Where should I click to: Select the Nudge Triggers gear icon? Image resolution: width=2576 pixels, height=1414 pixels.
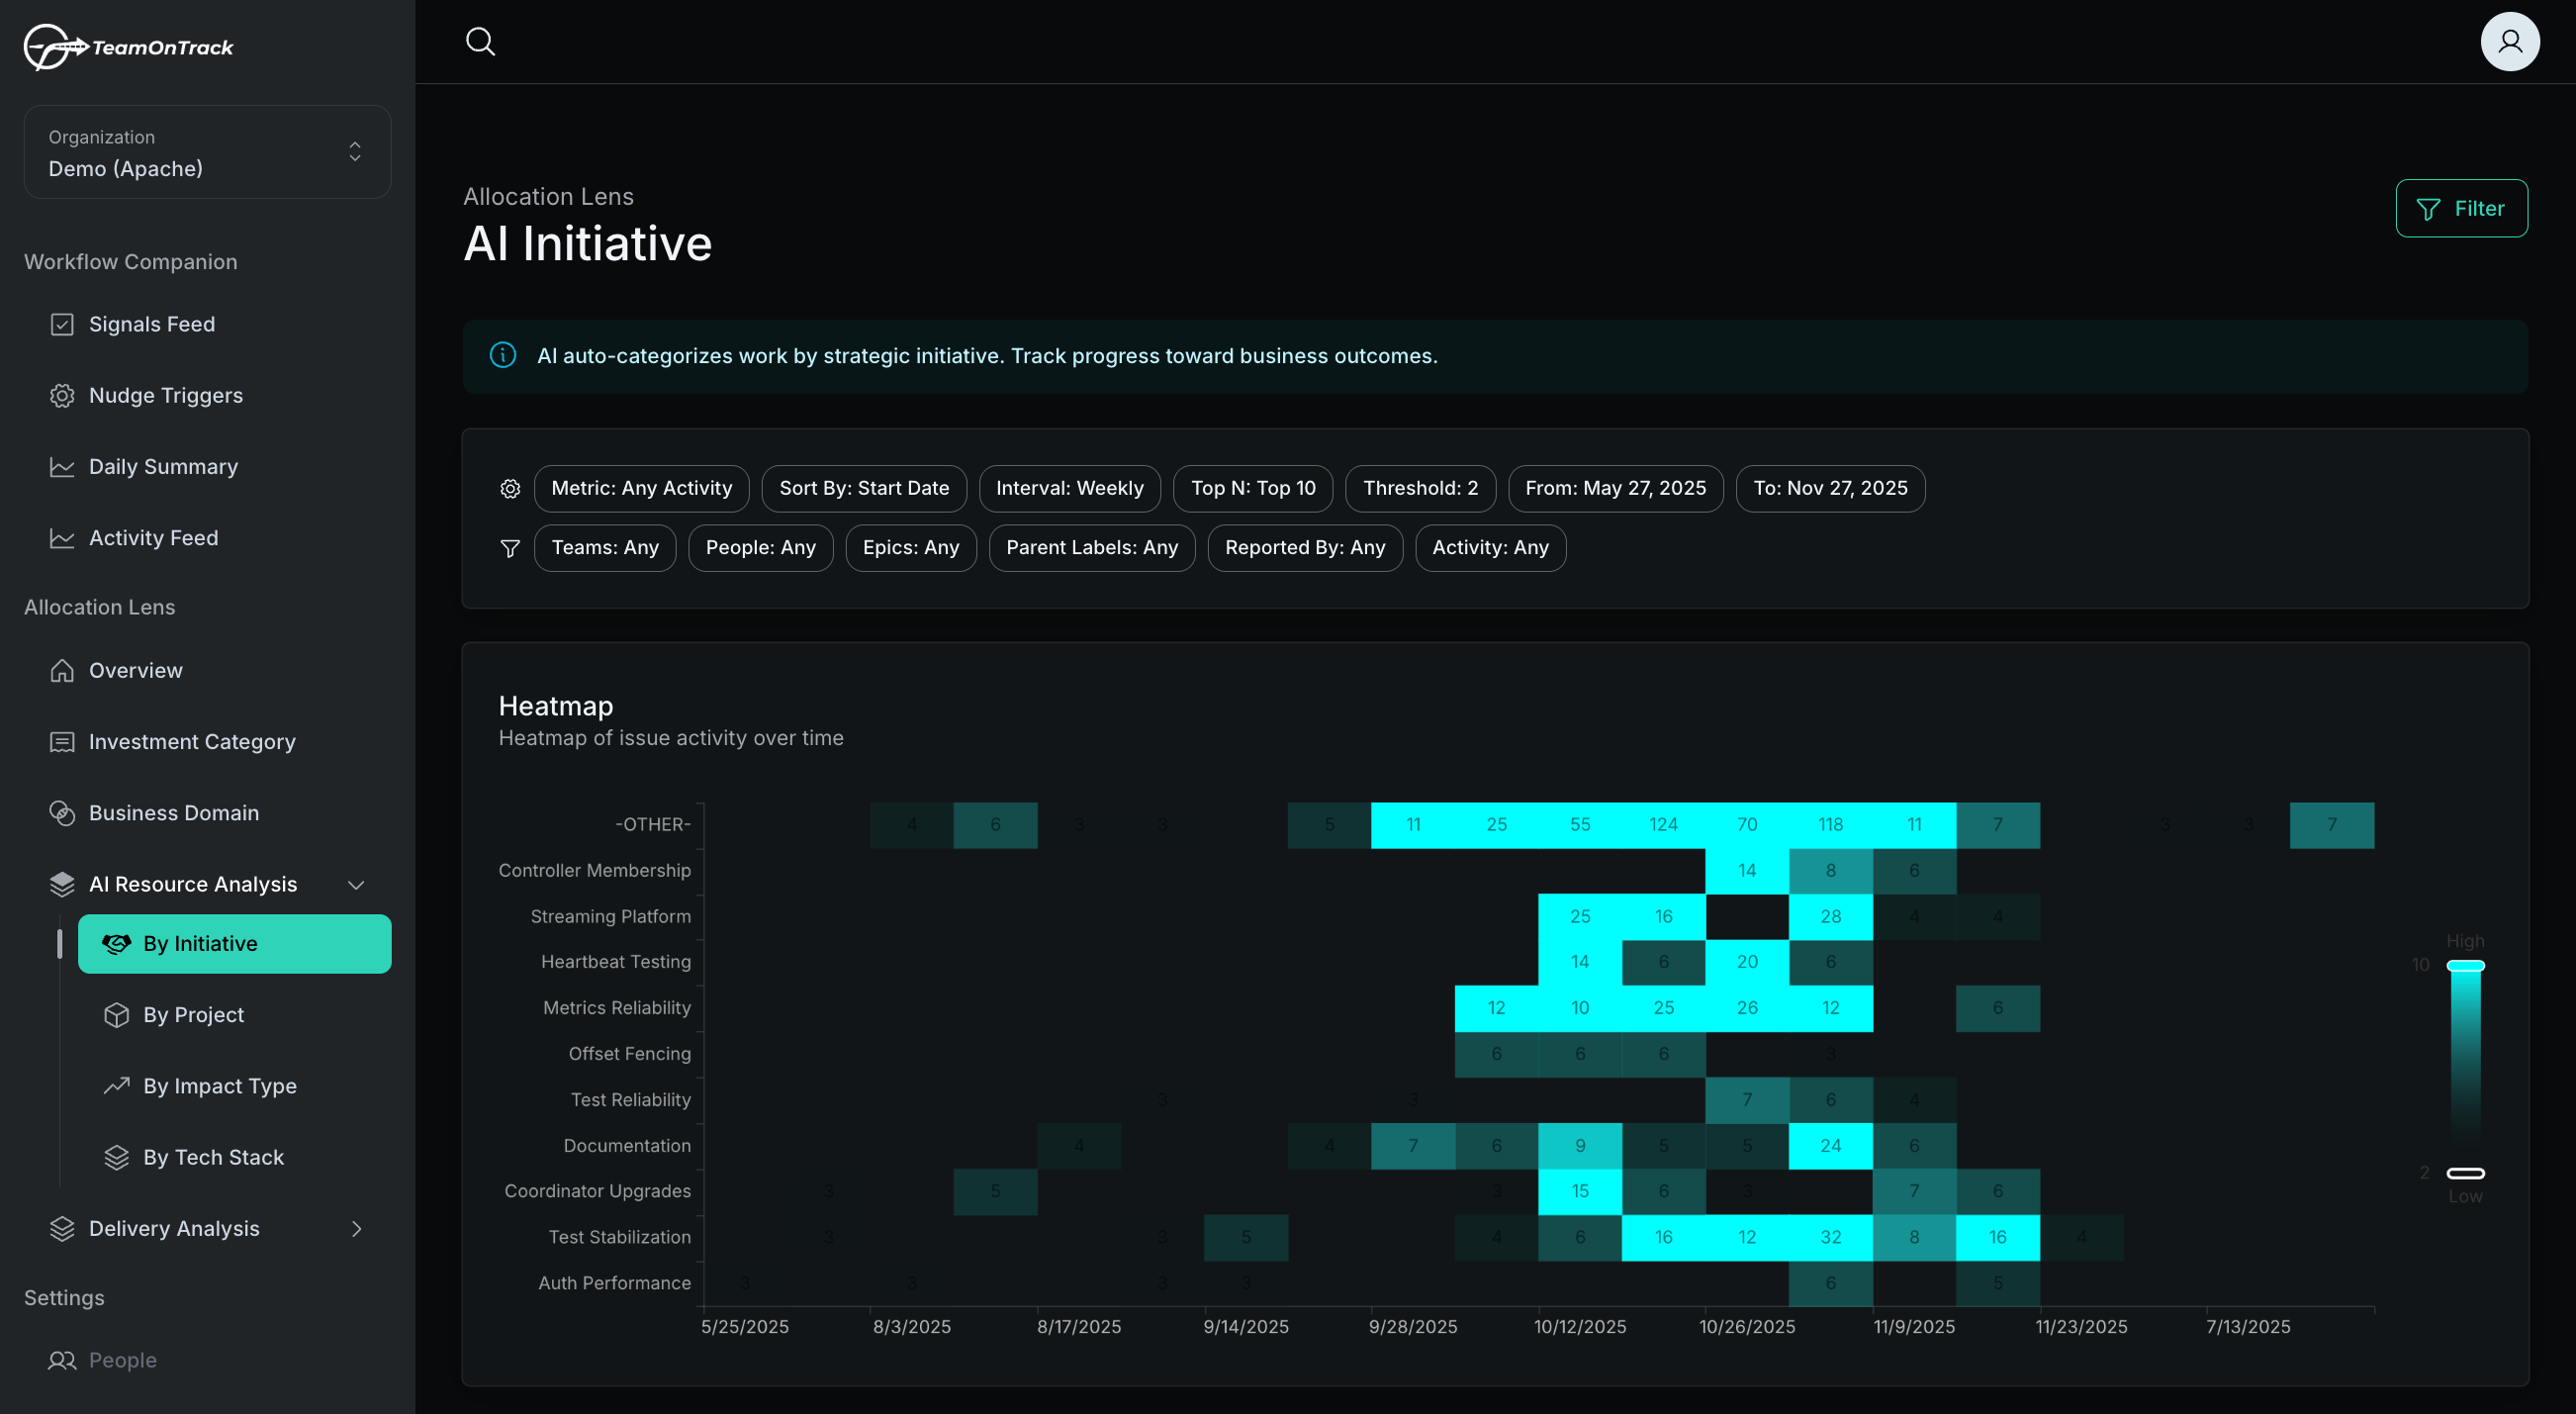click(62, 395)
